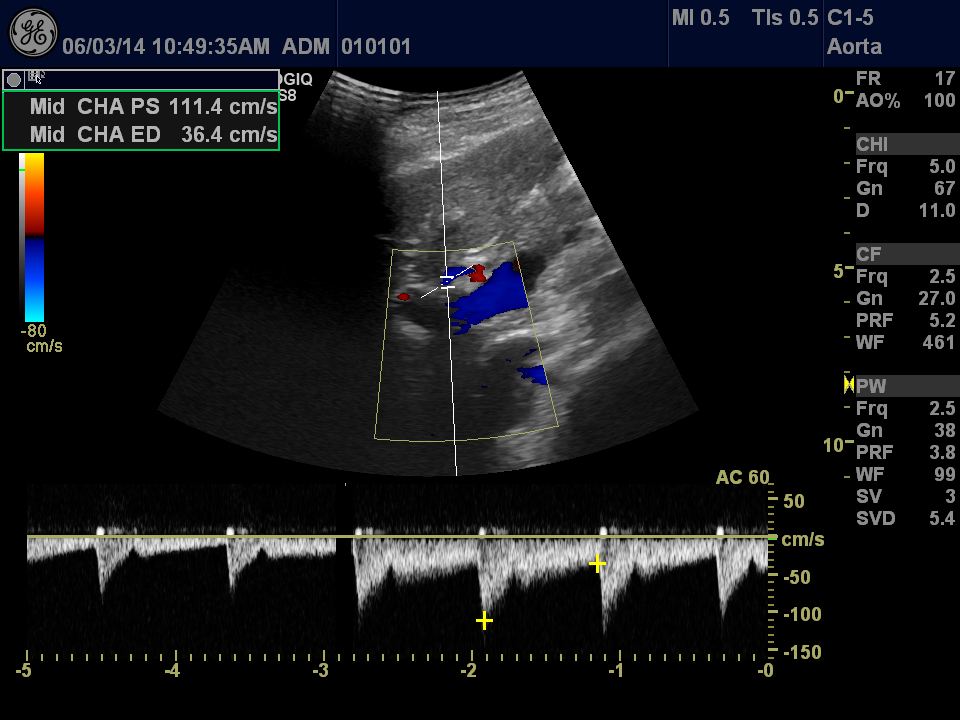This screenshot has width=960, height=720.
Task: Click the yellow end diastolic caliper cross
Action: point(597,564)
